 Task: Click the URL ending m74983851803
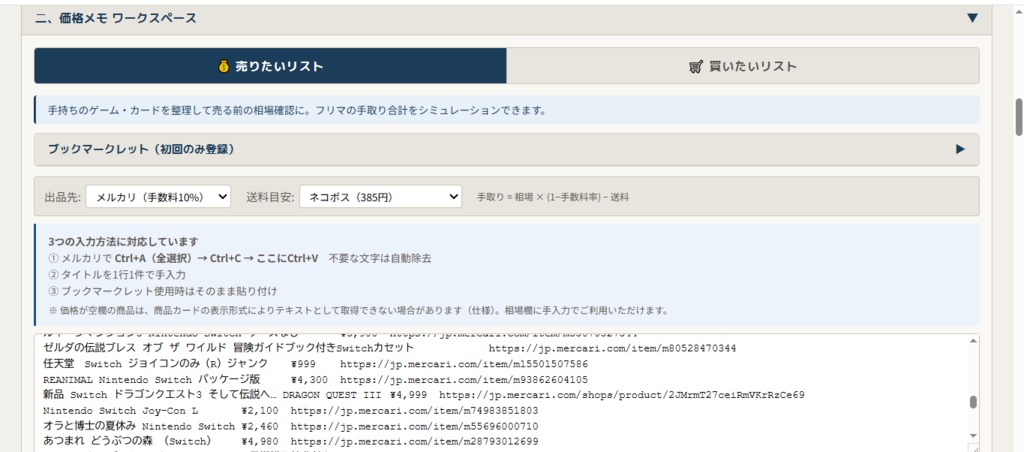pyautogui.click(x=415, y=411)
